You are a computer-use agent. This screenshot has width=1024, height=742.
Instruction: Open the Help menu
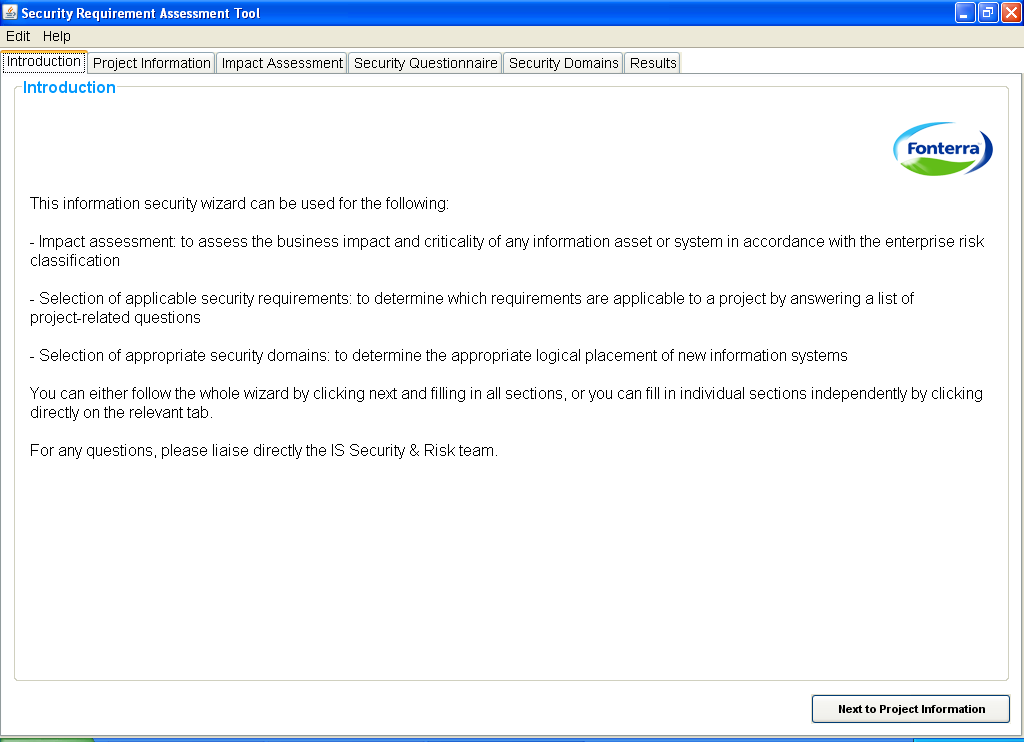click(x=57, y=37)
